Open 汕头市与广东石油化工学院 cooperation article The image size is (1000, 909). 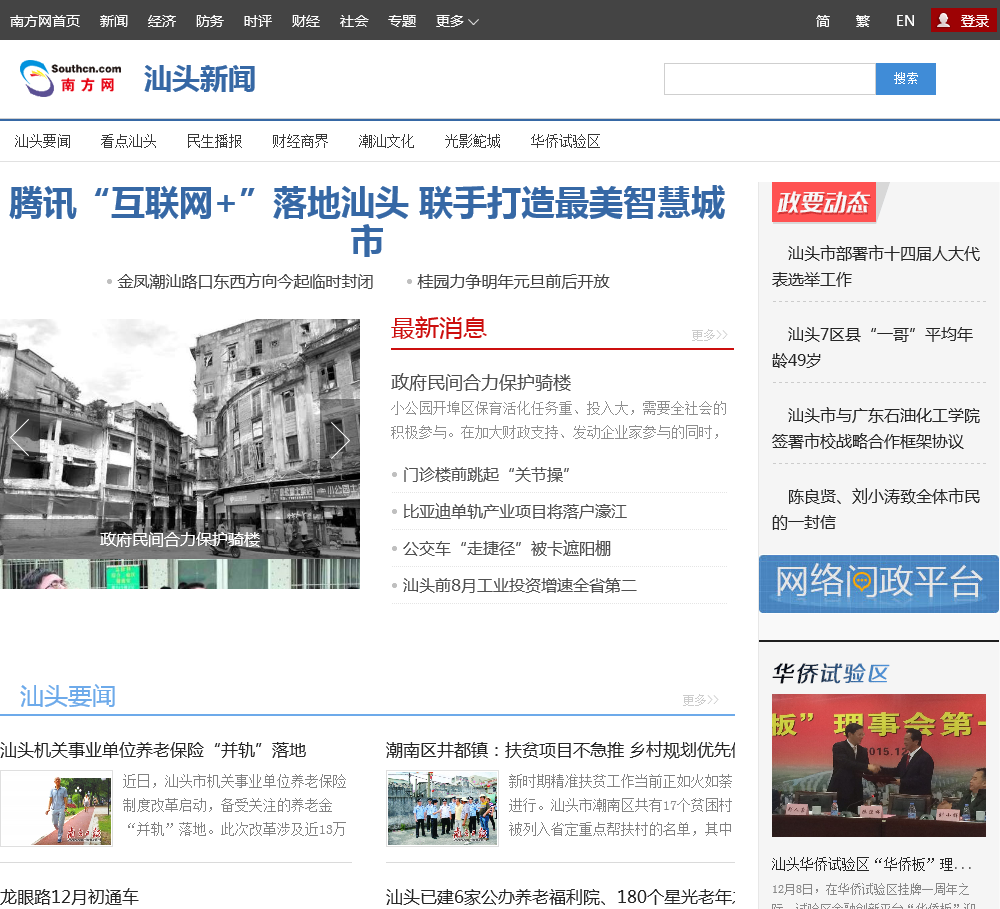[x=876, y=429]
